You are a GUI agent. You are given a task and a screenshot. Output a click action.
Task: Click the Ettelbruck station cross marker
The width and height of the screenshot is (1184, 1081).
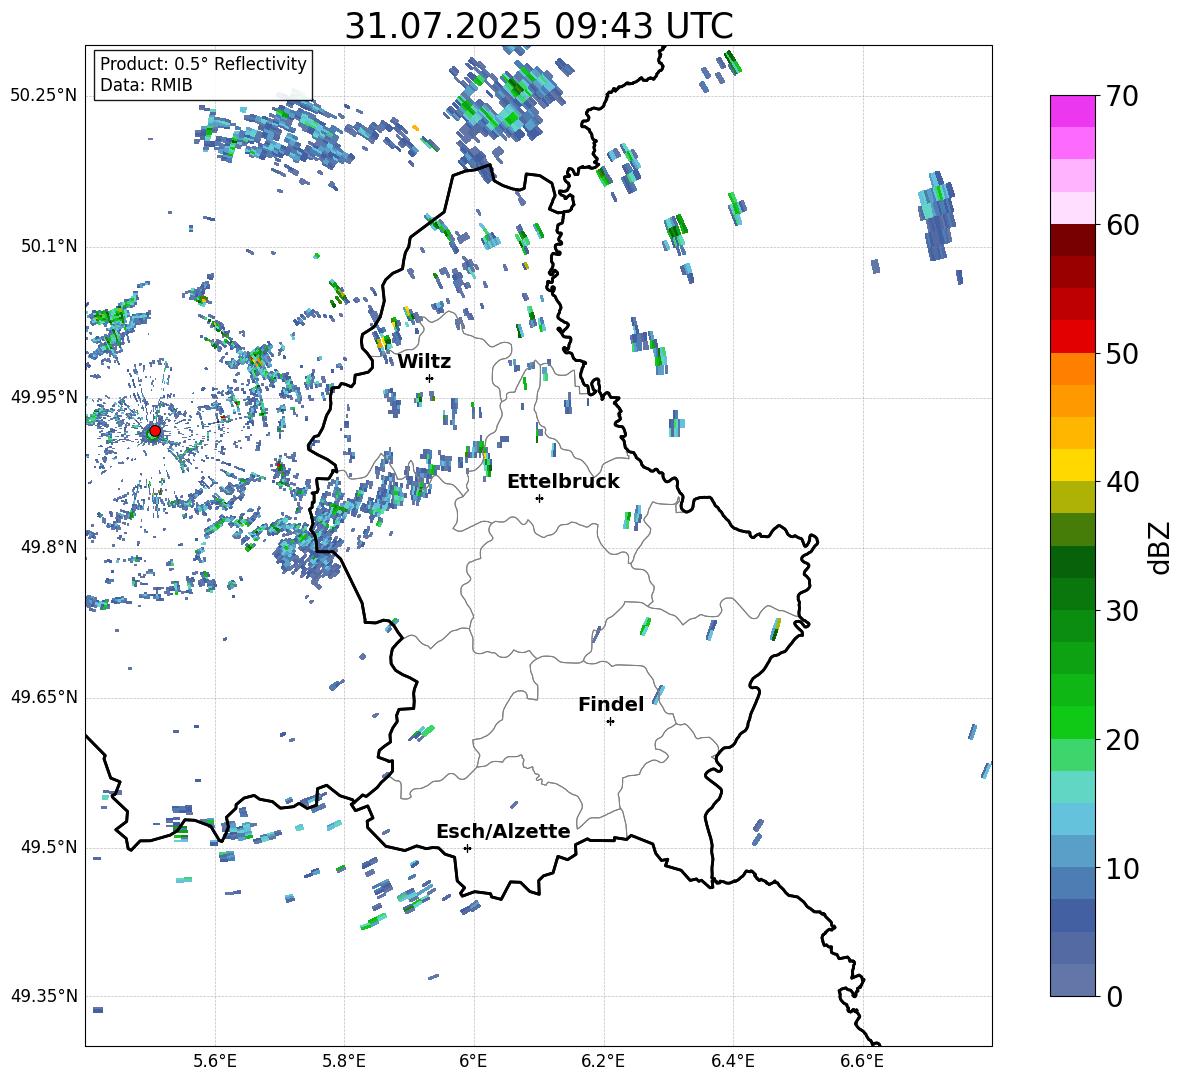click(x=539, y=498)
